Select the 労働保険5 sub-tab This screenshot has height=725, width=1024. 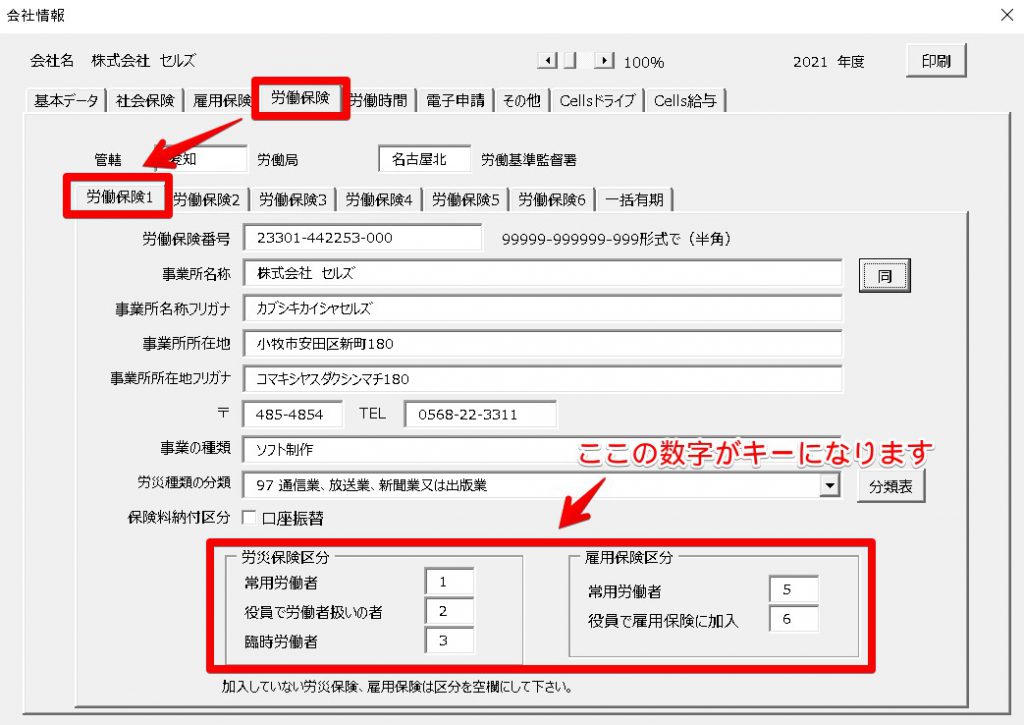point(466,200)
